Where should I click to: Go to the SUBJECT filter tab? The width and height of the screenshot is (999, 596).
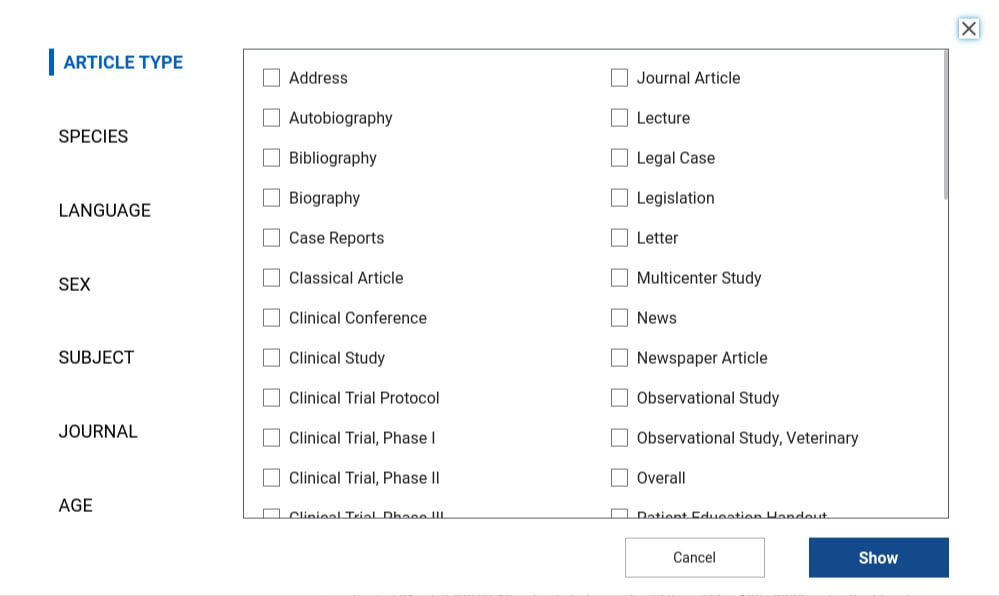[x=96, y=358]
